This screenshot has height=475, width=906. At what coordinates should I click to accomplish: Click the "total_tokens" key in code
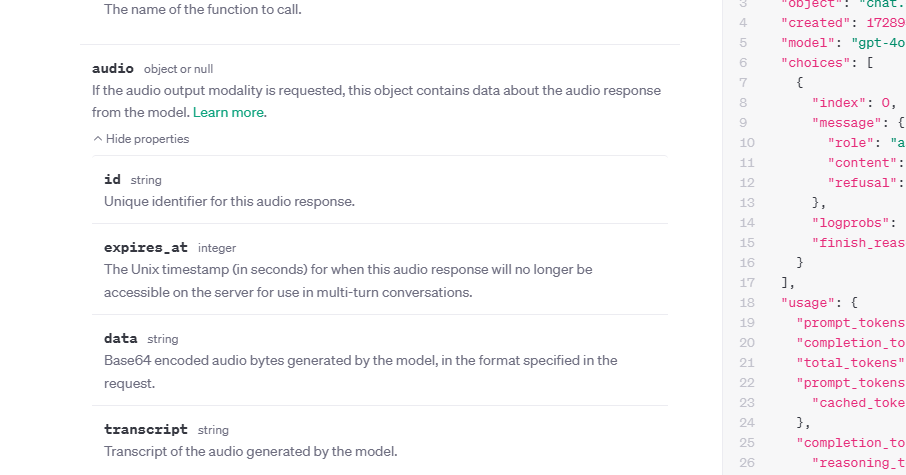pyautogui.click(x=850, y=363)
